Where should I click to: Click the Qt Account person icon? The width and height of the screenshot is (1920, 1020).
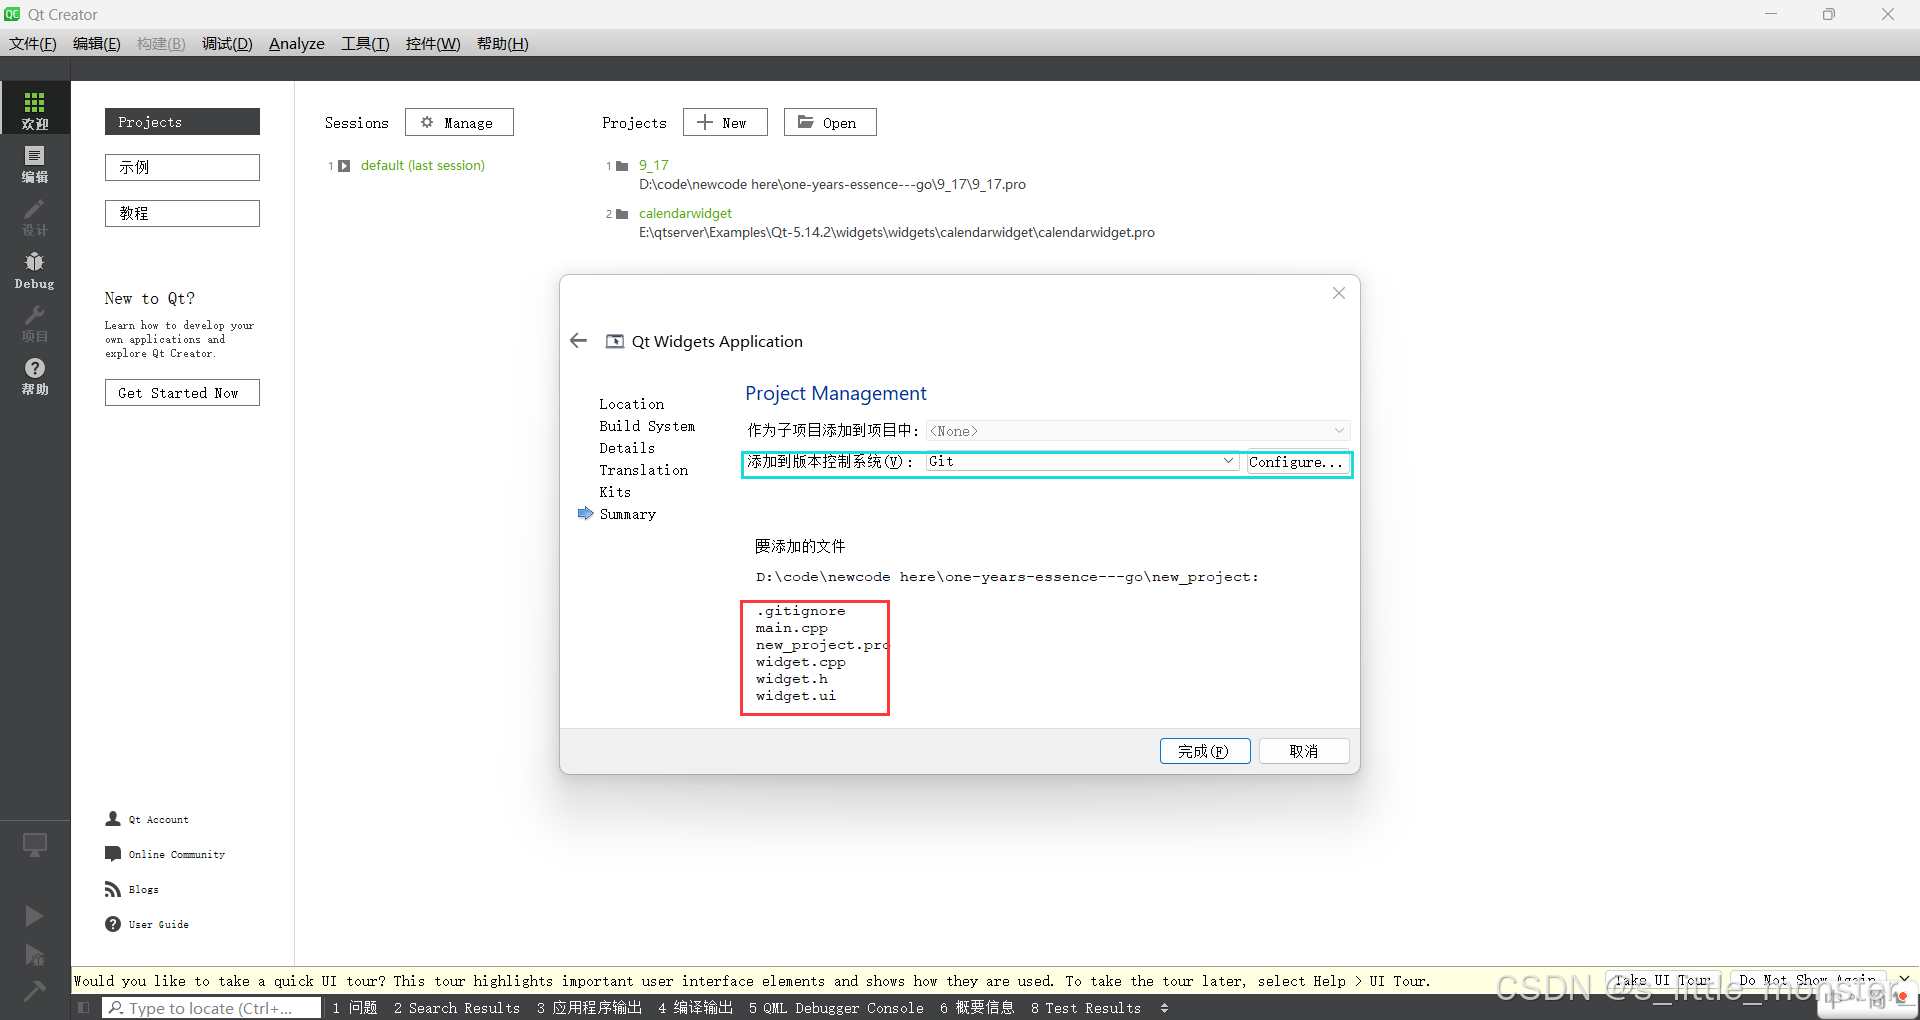pyautogui.click(x=113, y=819)
